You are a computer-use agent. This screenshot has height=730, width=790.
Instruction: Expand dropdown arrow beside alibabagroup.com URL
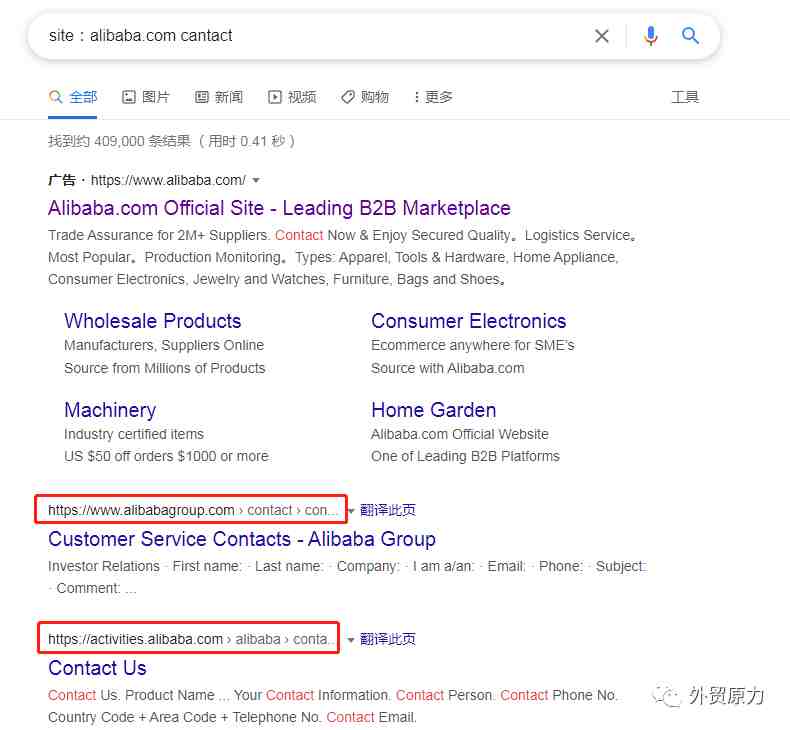[351, 511]
